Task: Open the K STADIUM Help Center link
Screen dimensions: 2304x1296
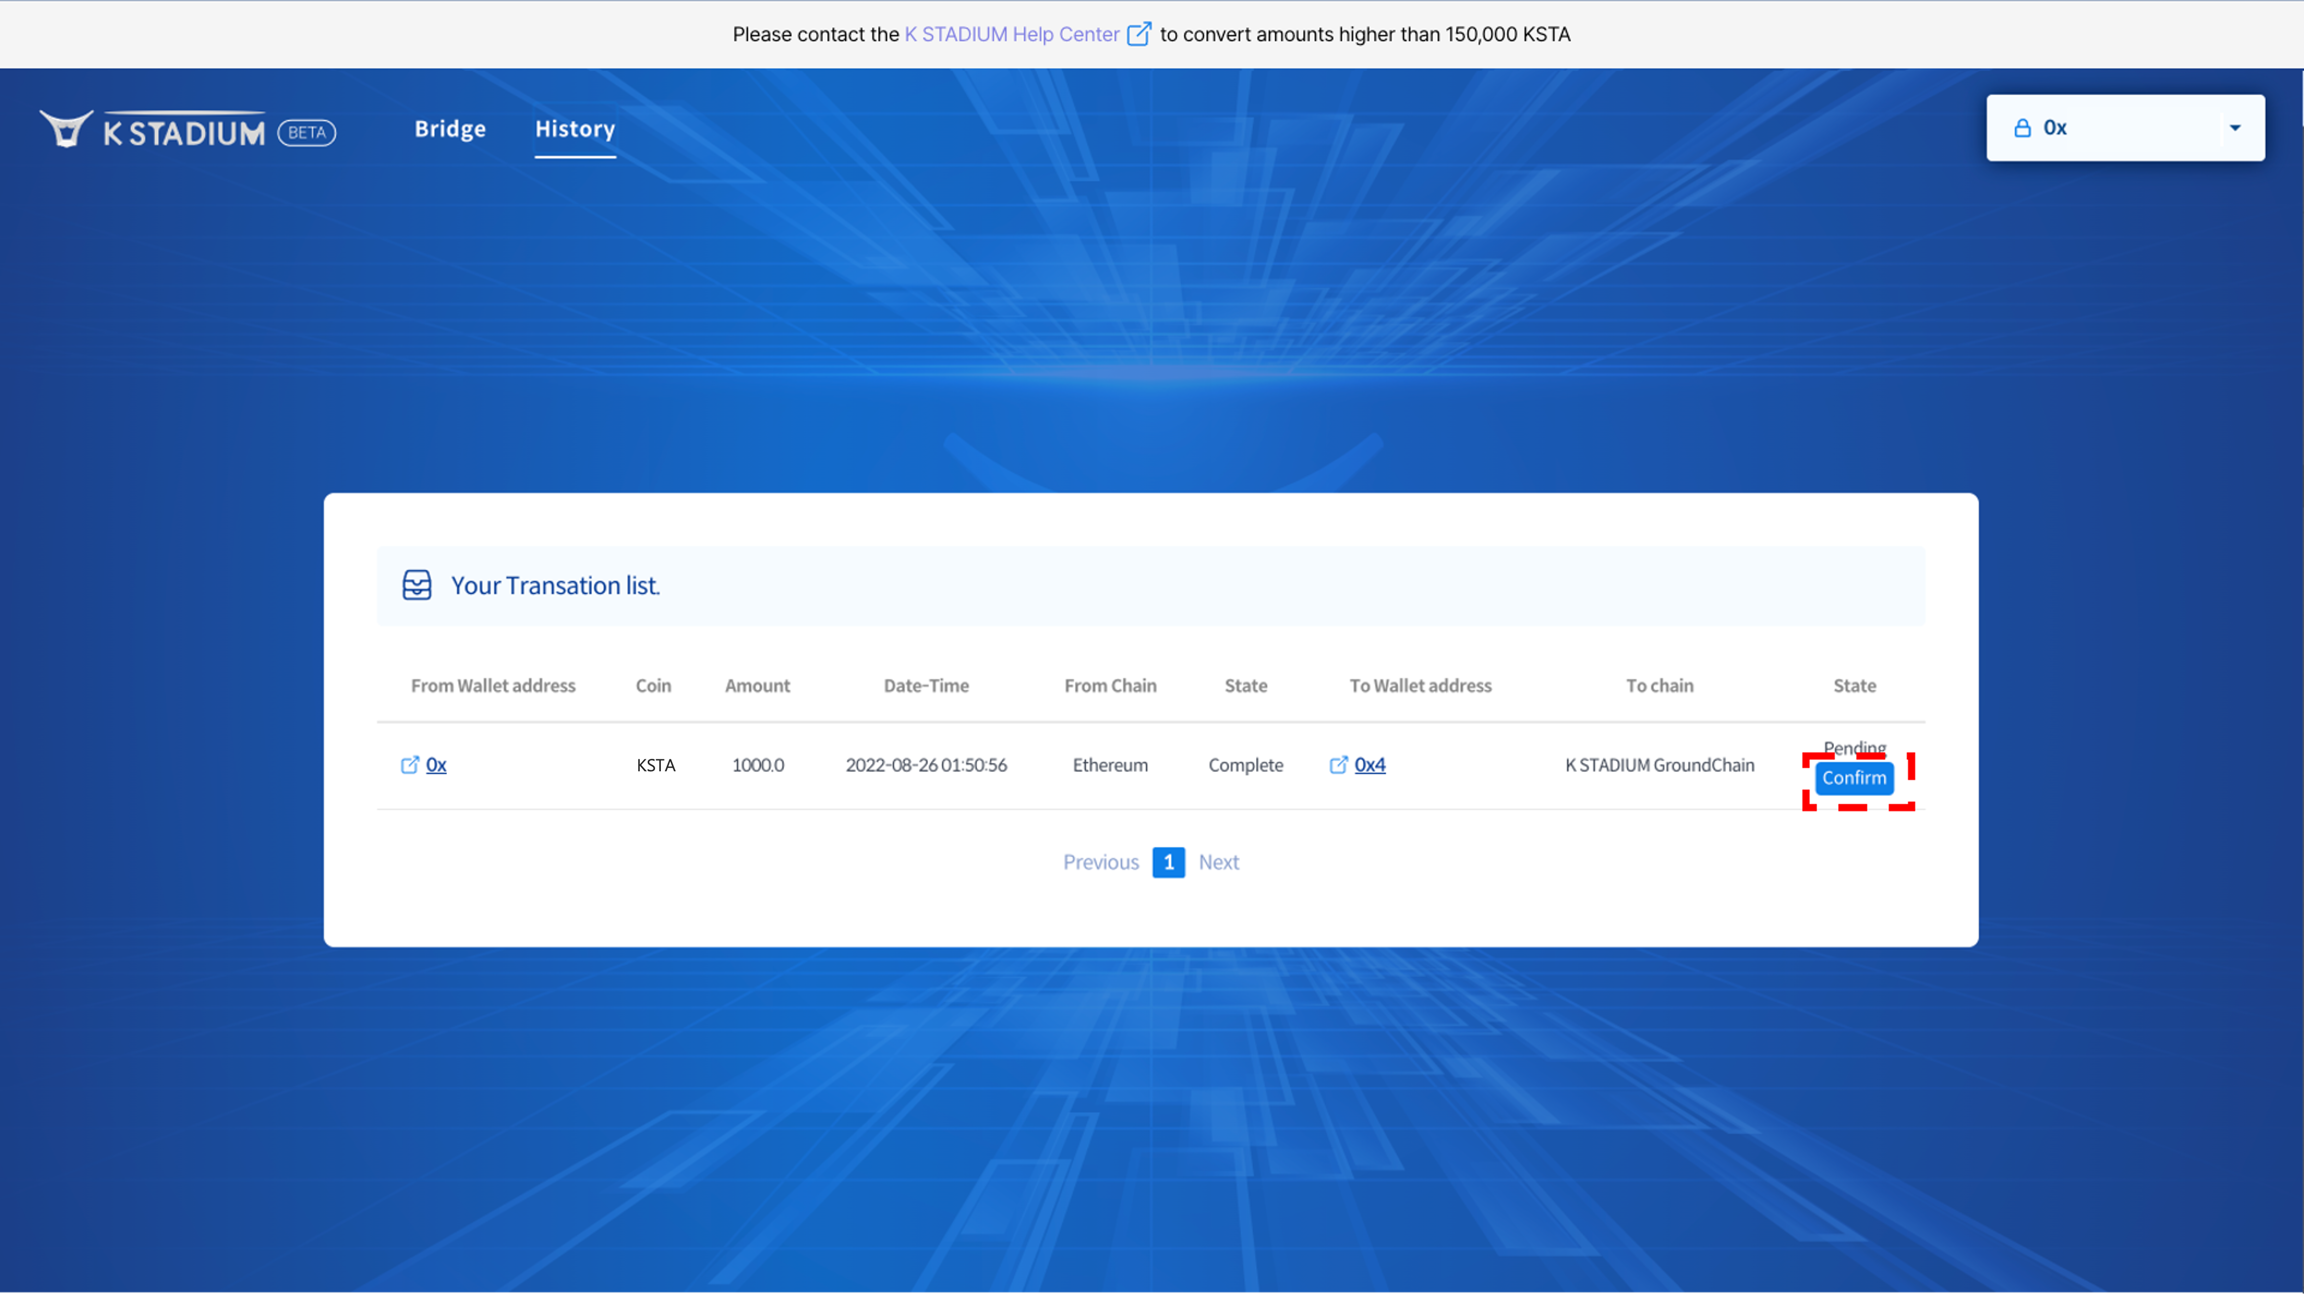Action: tap(1011, 34)
